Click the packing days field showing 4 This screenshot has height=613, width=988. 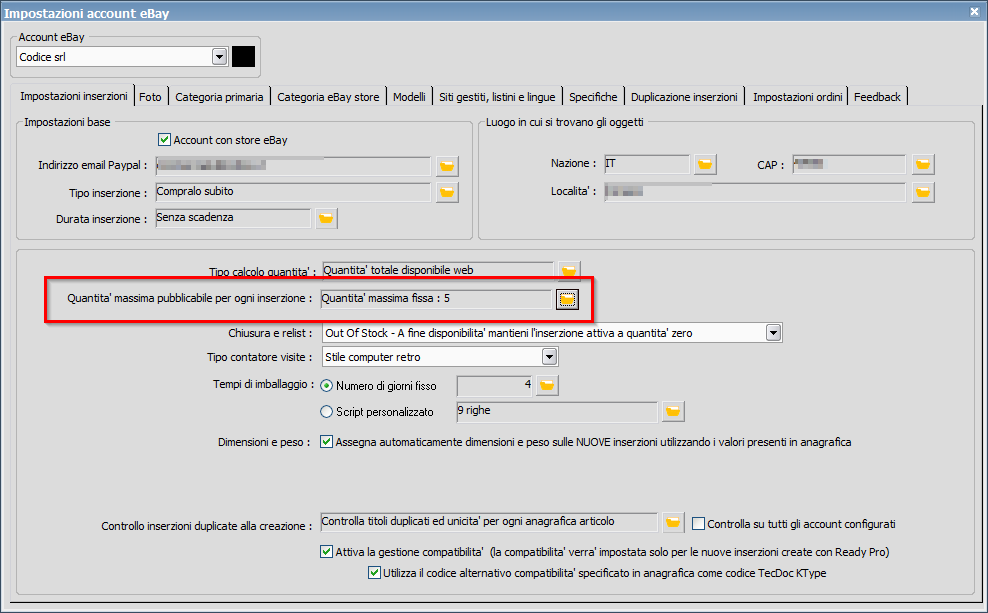pos(495,385)
